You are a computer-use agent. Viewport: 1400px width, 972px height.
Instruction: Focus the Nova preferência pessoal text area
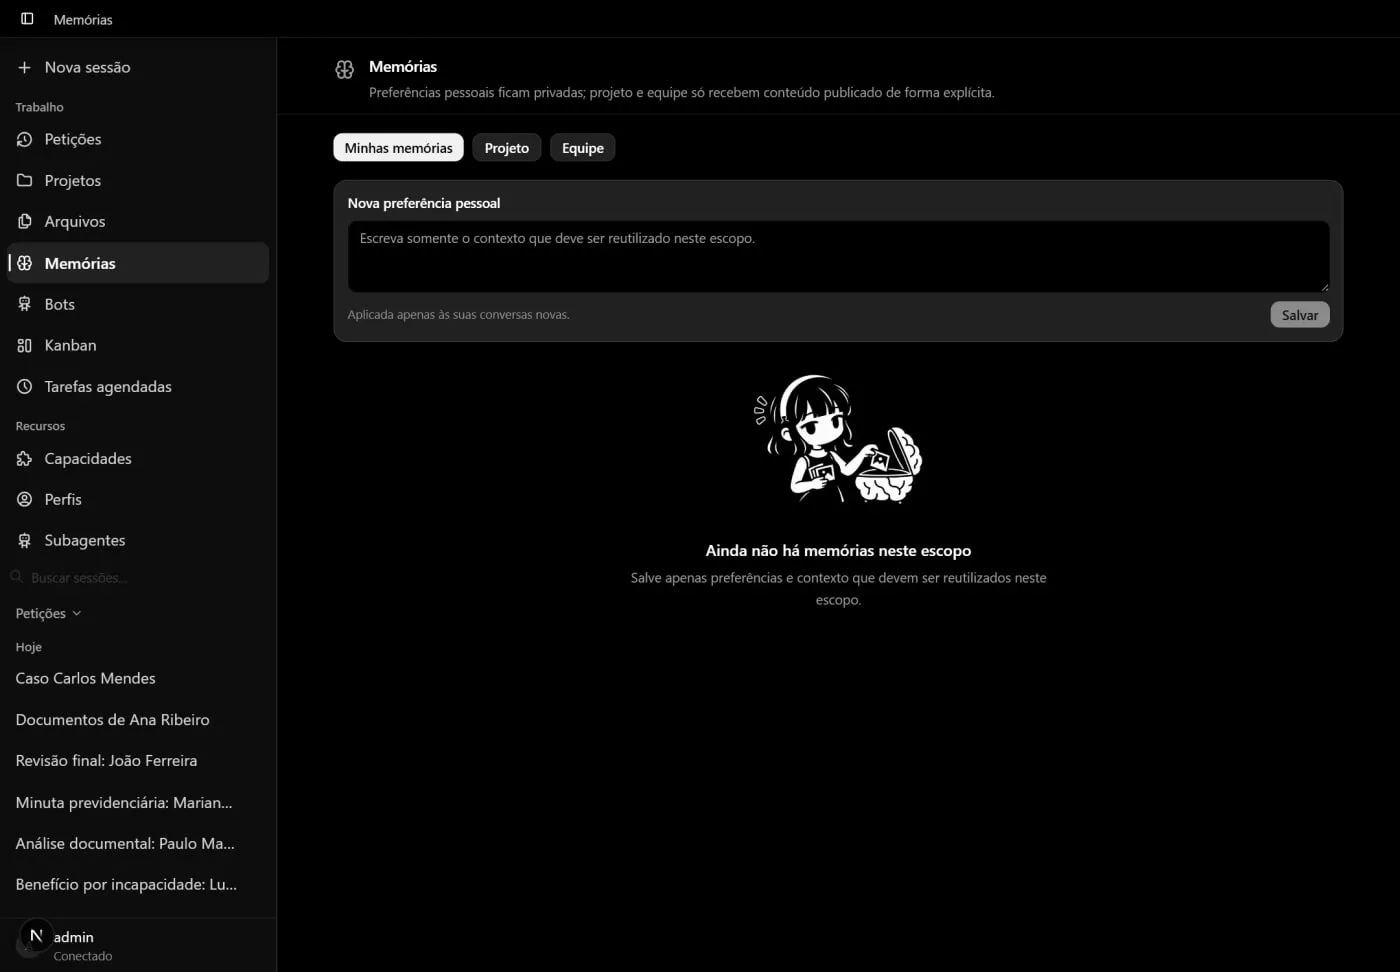click(x=838, y=257)
